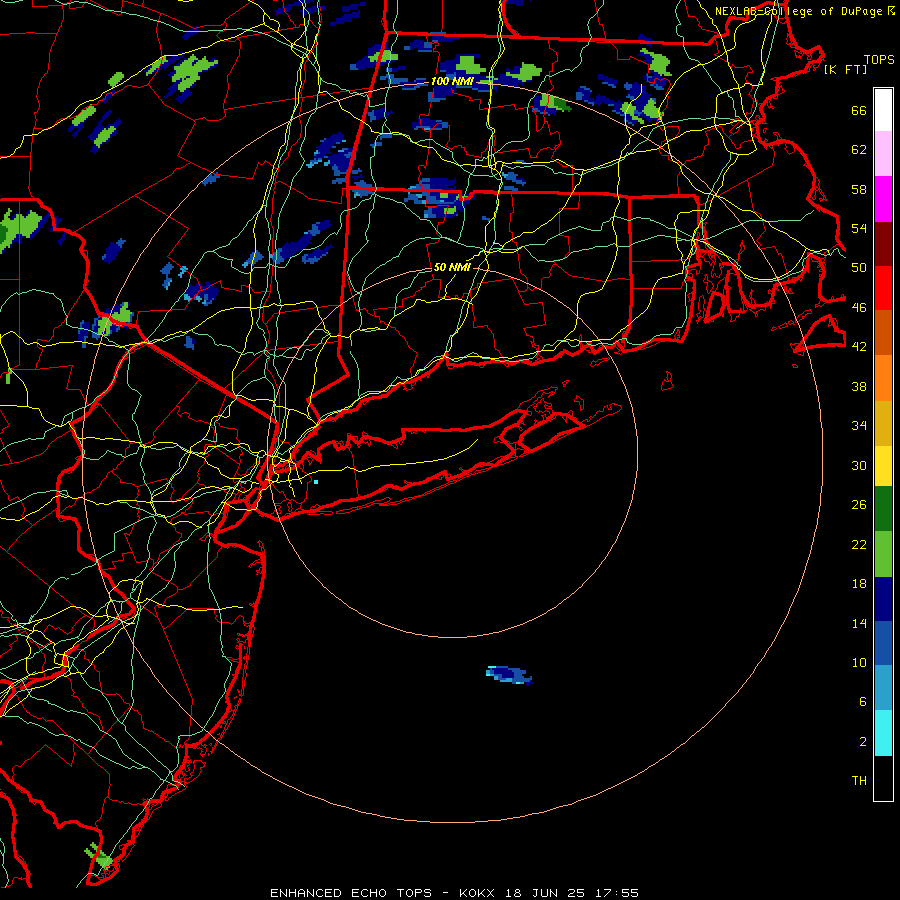The height and width of the screenshot is (900, 900).
Task: Click the 'TH' legend label
Action: (859, 781)
